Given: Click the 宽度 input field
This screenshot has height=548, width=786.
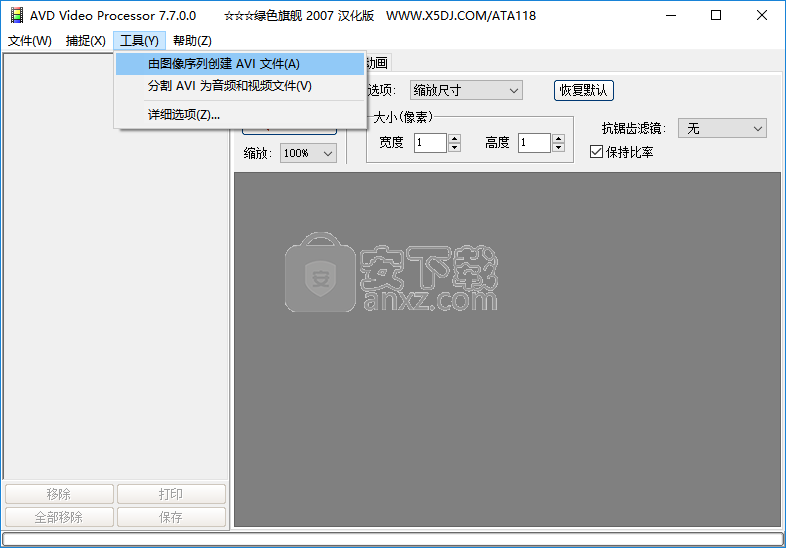Looking at the screenshot, I should click(430, 143).
